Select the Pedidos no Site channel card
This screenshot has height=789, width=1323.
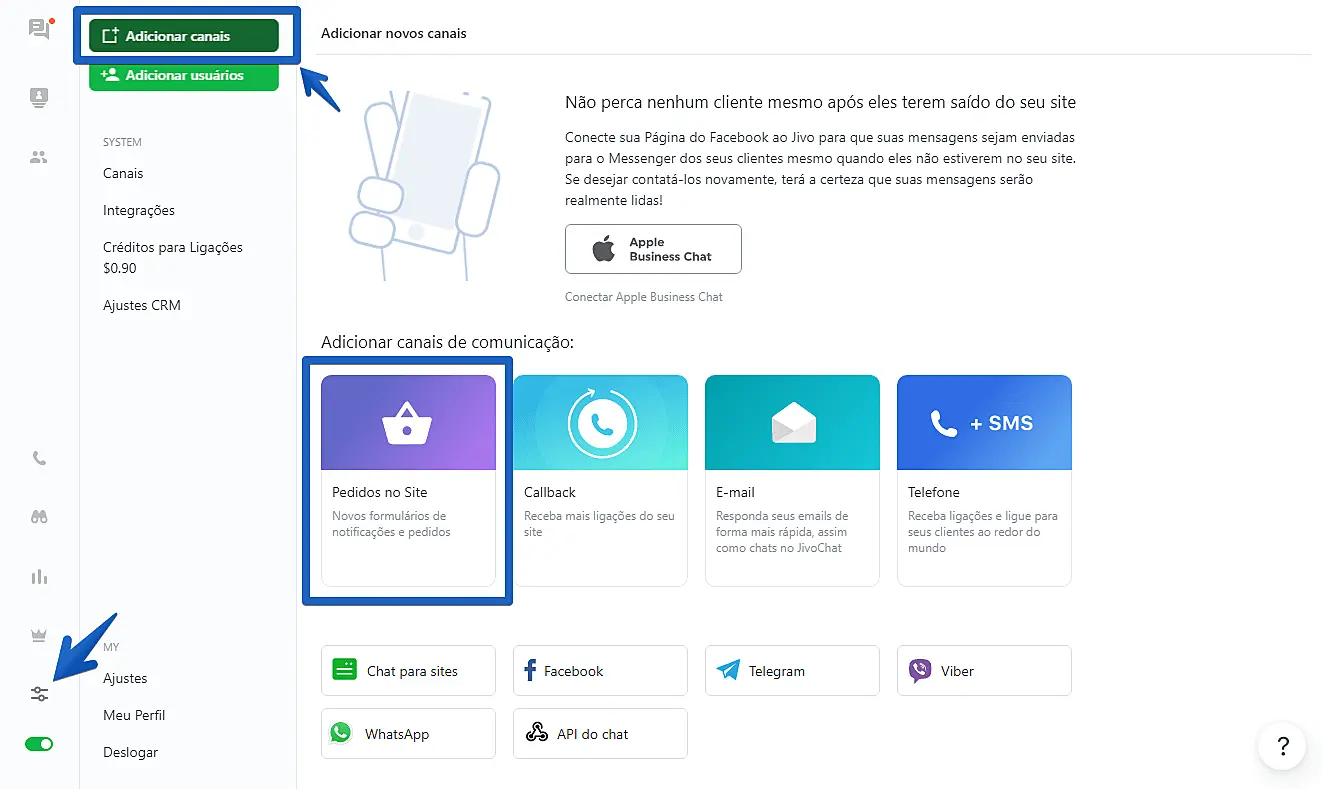pyautogui.click(x=408, y=480)
